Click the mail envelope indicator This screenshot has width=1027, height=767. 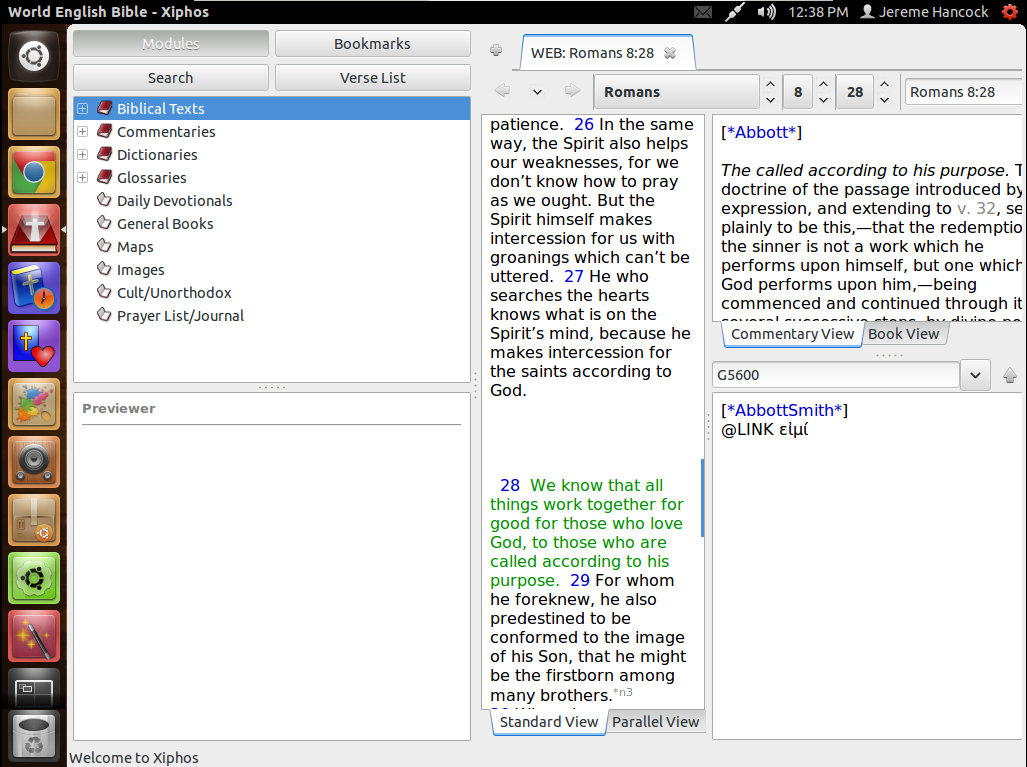coord(703,12)
